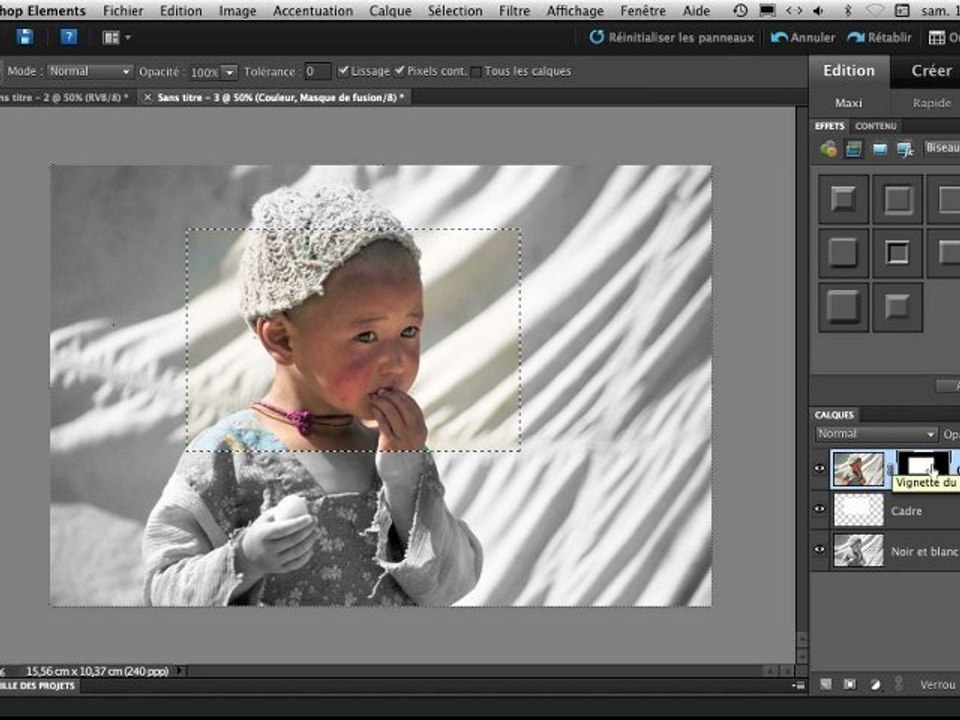Image resolution: width=960 pixels, height=720 pixels.
Task: Show Photo Effects in the Effects panel
Action: pyautogui.click(x=879, y=149)
